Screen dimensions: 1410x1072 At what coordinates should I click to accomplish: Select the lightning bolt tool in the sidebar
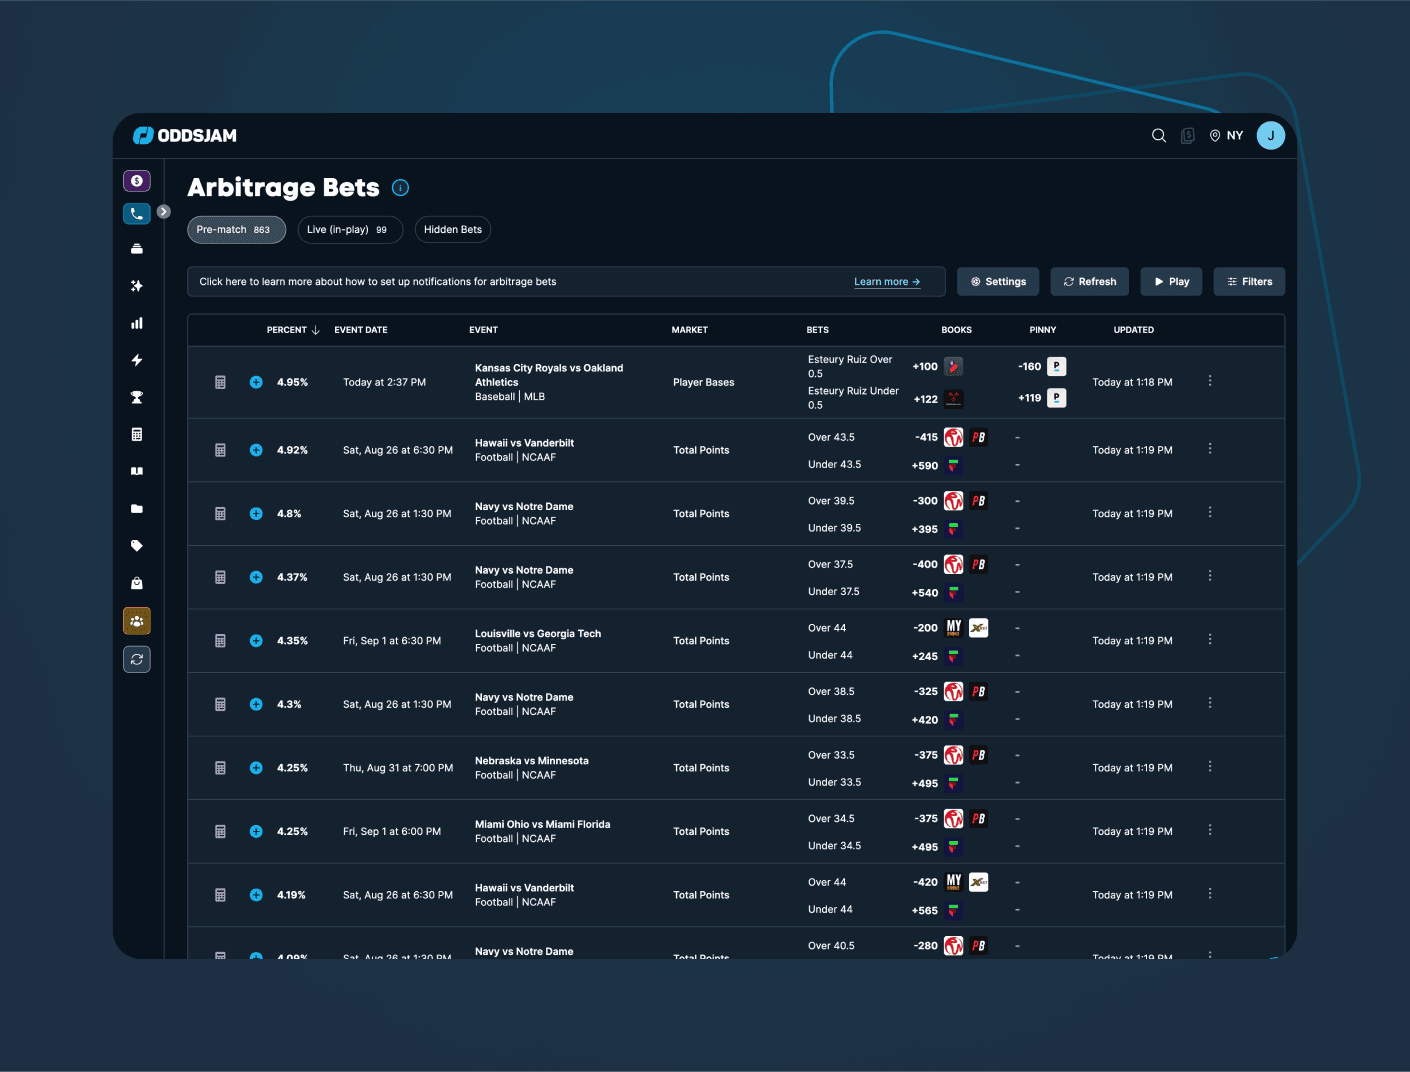(x=137, y=360)
